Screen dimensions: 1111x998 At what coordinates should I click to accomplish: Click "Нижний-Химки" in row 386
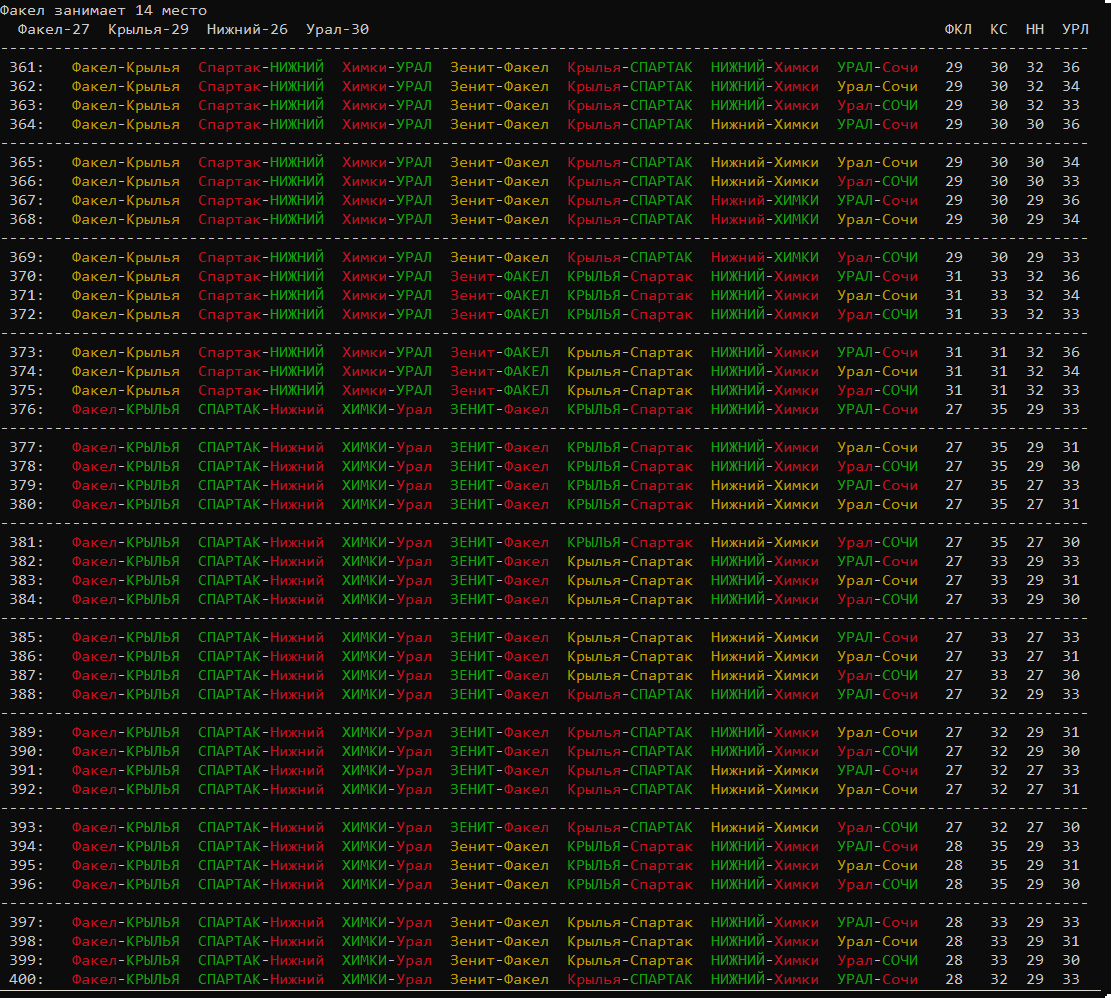pos(765,657)
